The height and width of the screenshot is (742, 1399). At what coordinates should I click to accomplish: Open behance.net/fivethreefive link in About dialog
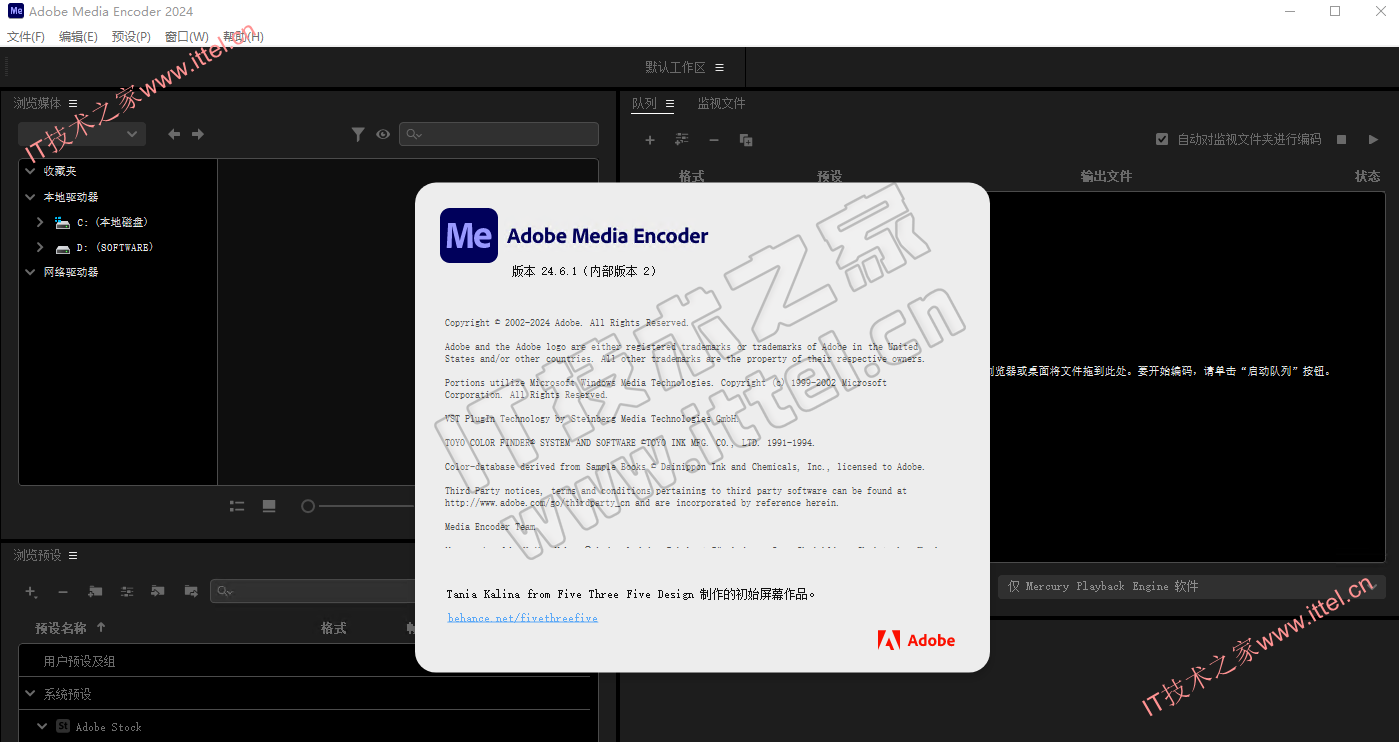(523, 618)
